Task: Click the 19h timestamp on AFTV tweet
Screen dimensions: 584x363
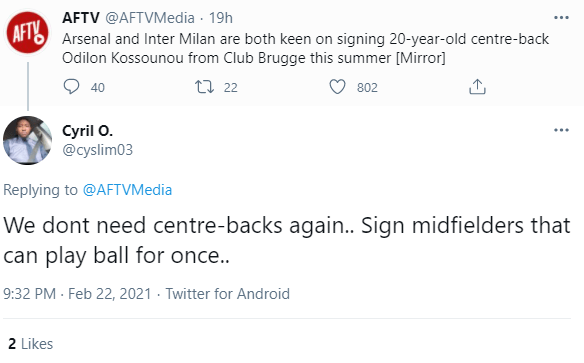Action: coord(220,17)
